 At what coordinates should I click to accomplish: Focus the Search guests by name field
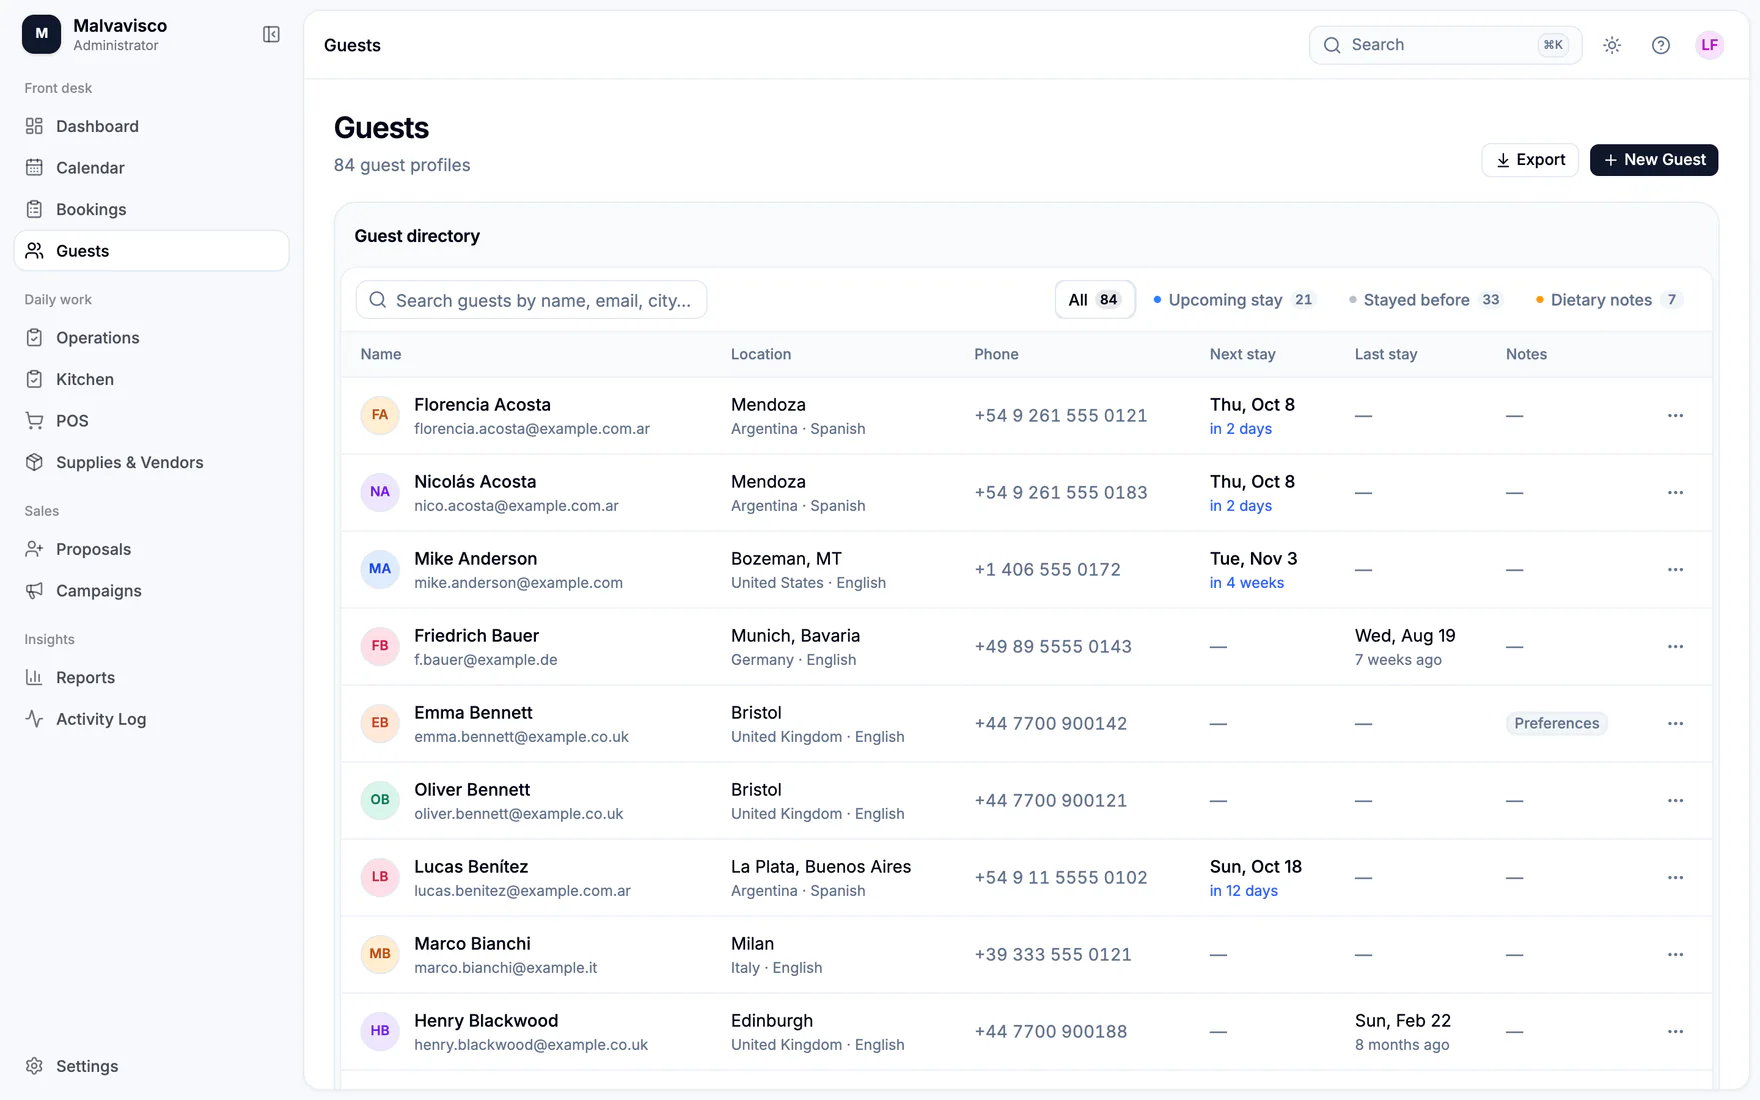point(531,300)
